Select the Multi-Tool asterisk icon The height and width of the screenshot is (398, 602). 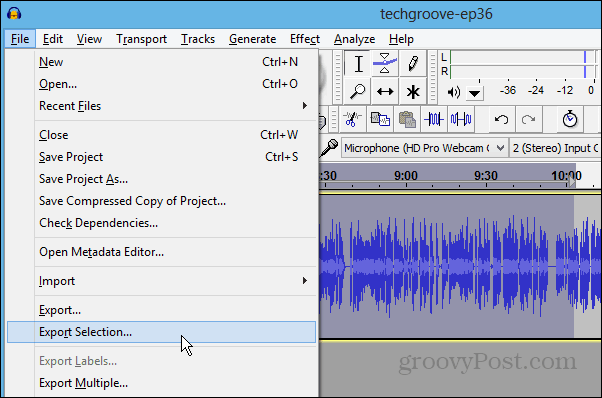(413, 91)
